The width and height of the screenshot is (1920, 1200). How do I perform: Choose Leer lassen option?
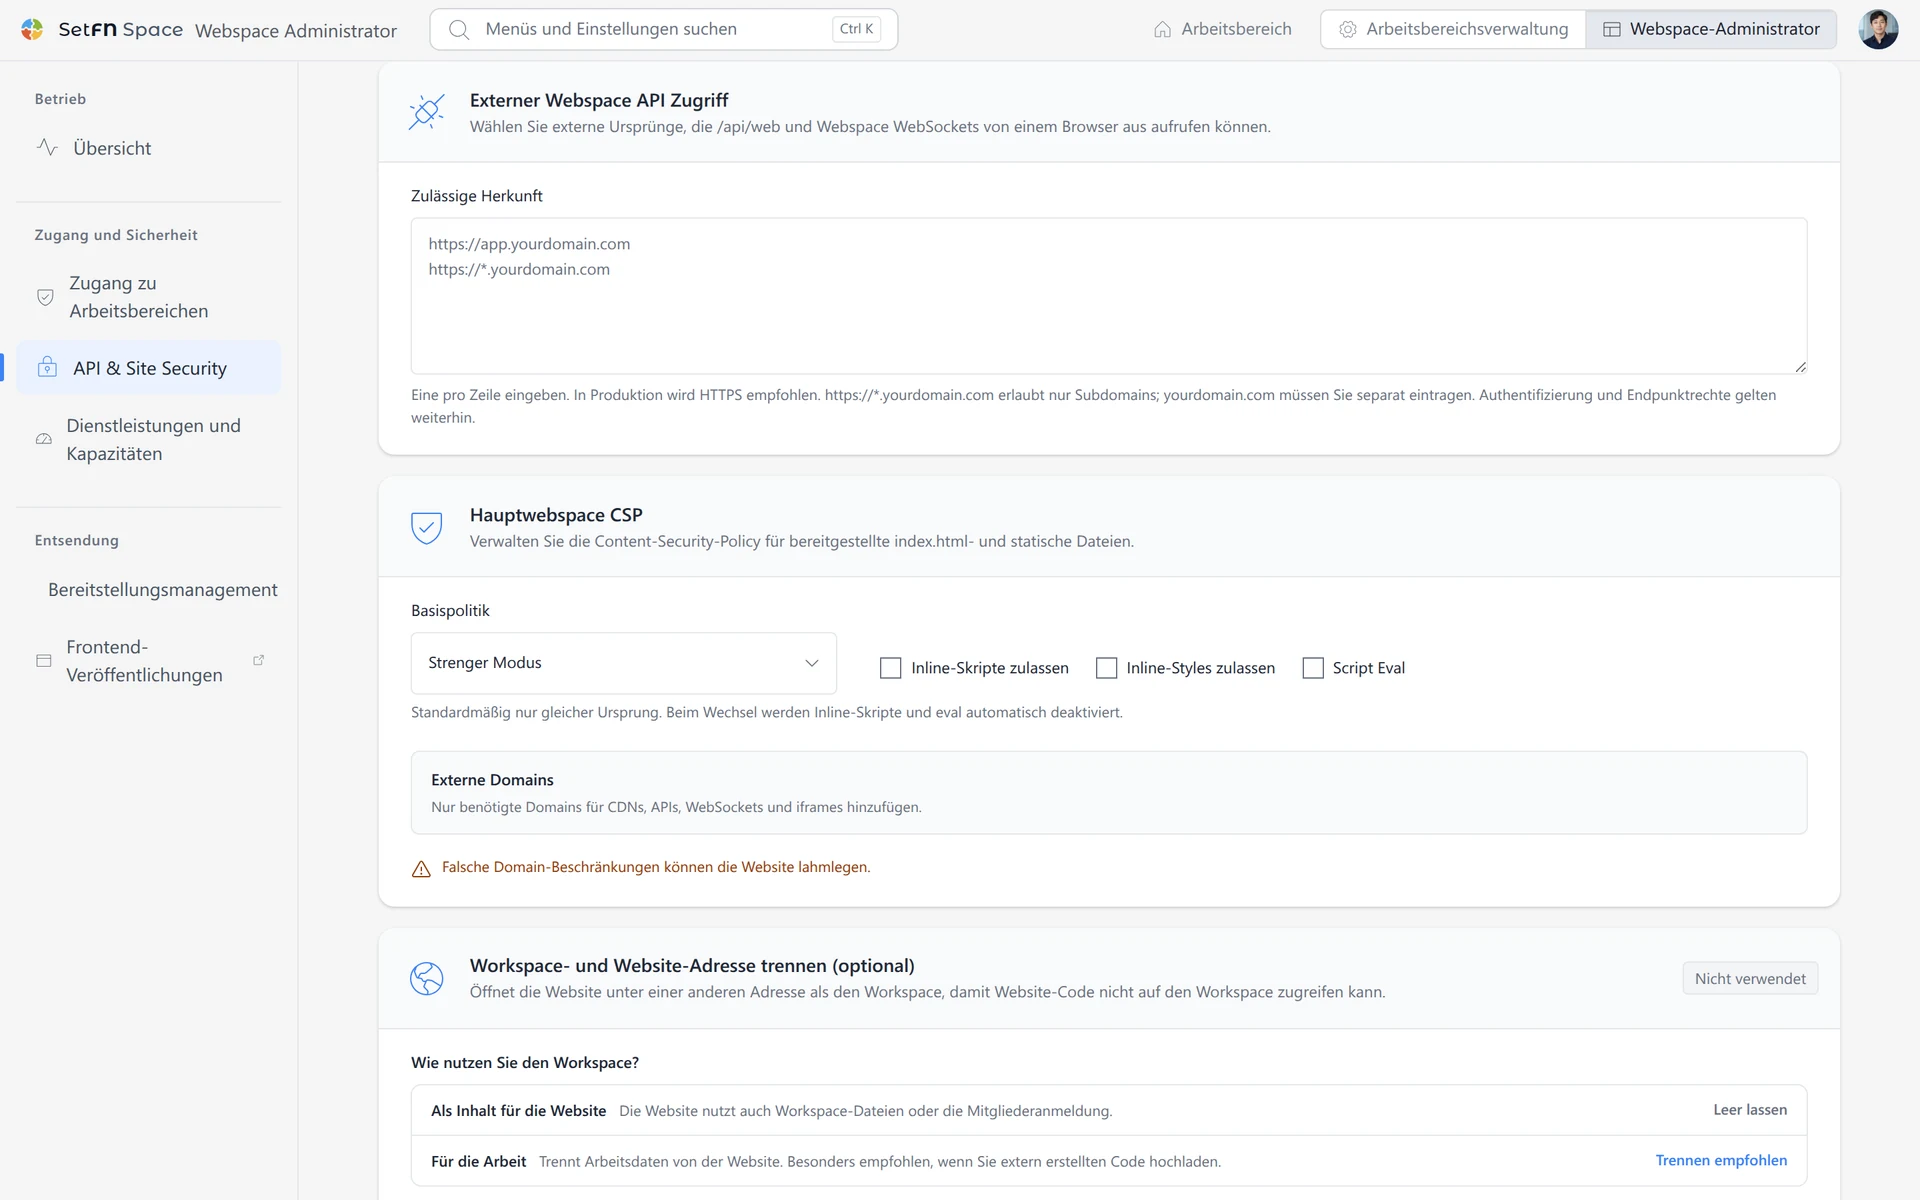click(x=1749, y=1110)
